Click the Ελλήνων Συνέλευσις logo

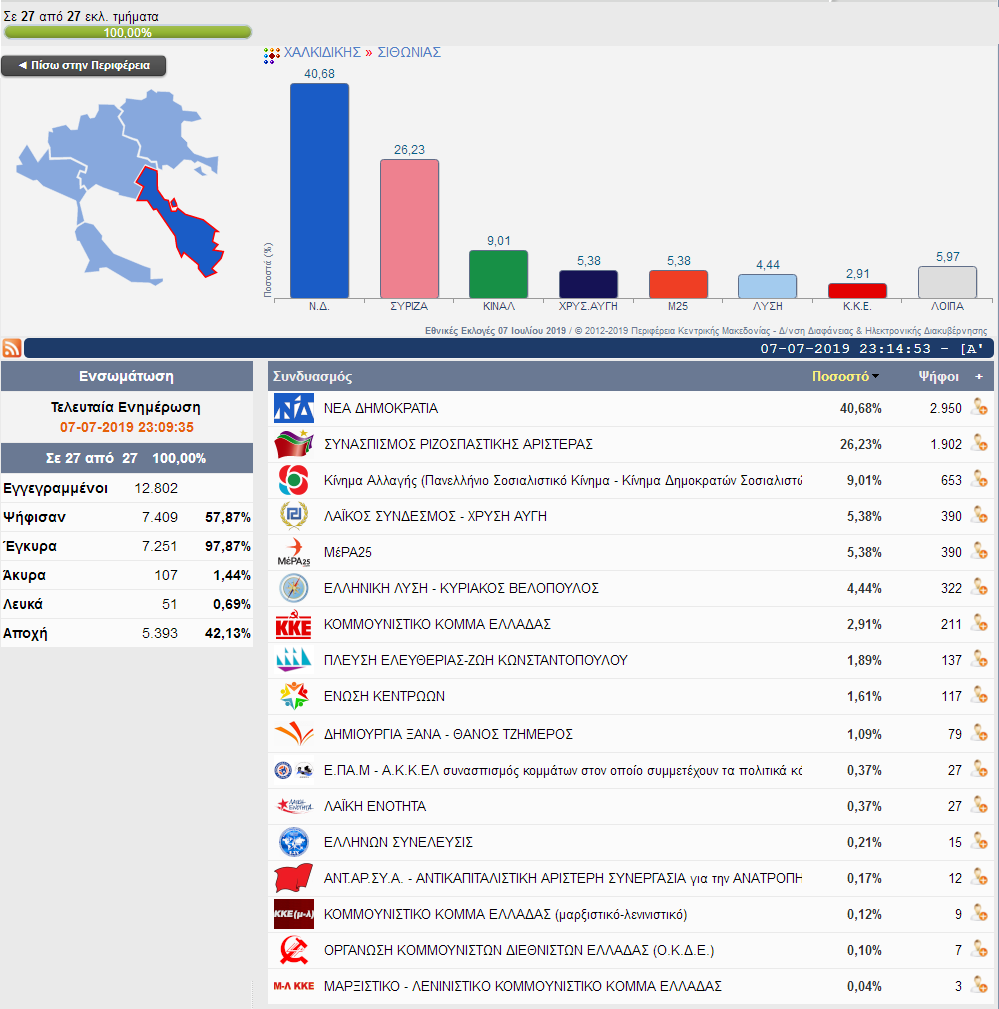(294, 842)
